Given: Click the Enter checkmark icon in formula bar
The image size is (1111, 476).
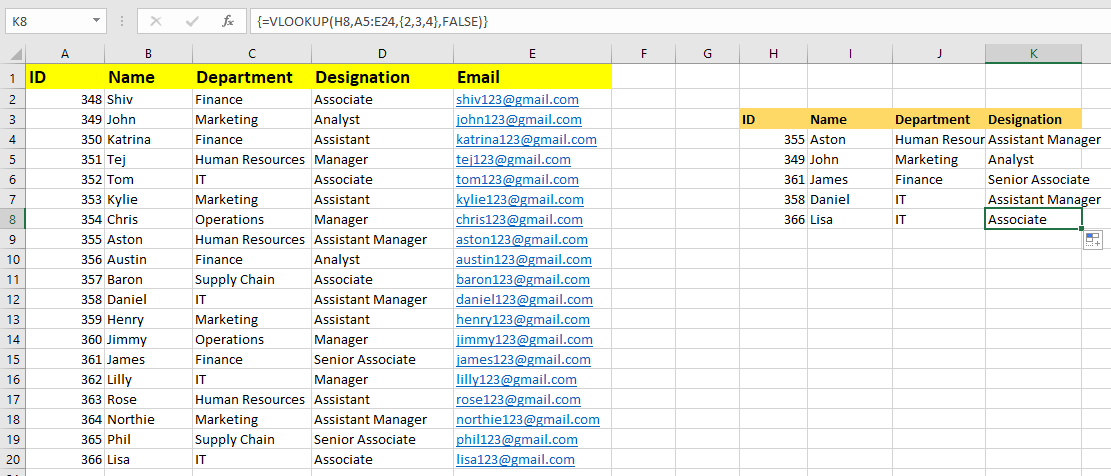Looking at the screenshot, I should [192, 20].
